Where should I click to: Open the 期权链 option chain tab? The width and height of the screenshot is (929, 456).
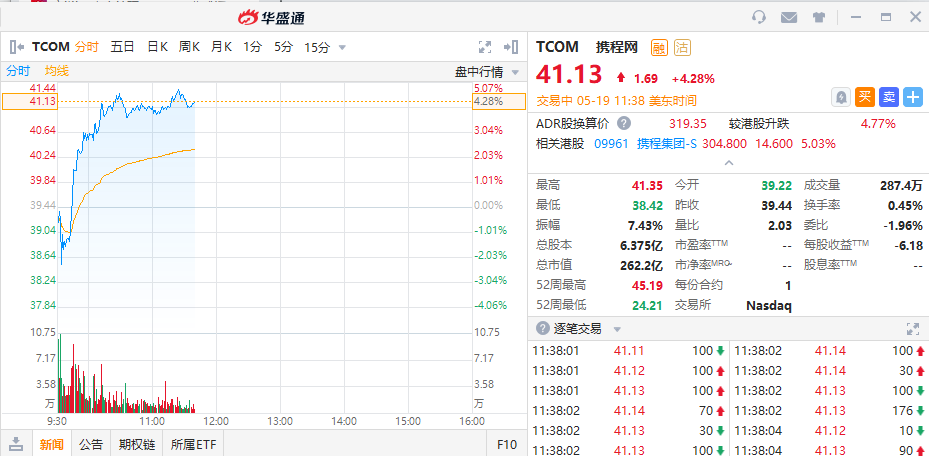pyautogui.click(x=135, y=444)
